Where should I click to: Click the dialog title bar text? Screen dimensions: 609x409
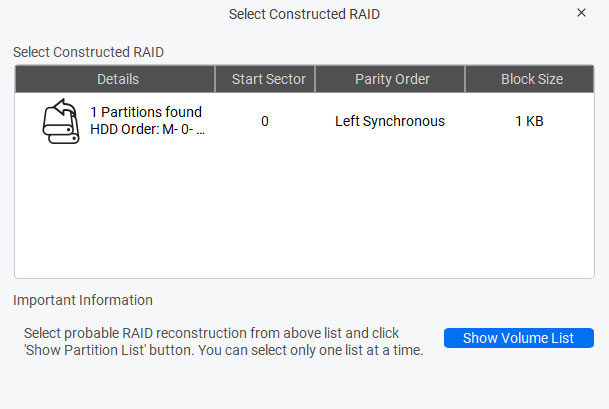click(304, 14)
